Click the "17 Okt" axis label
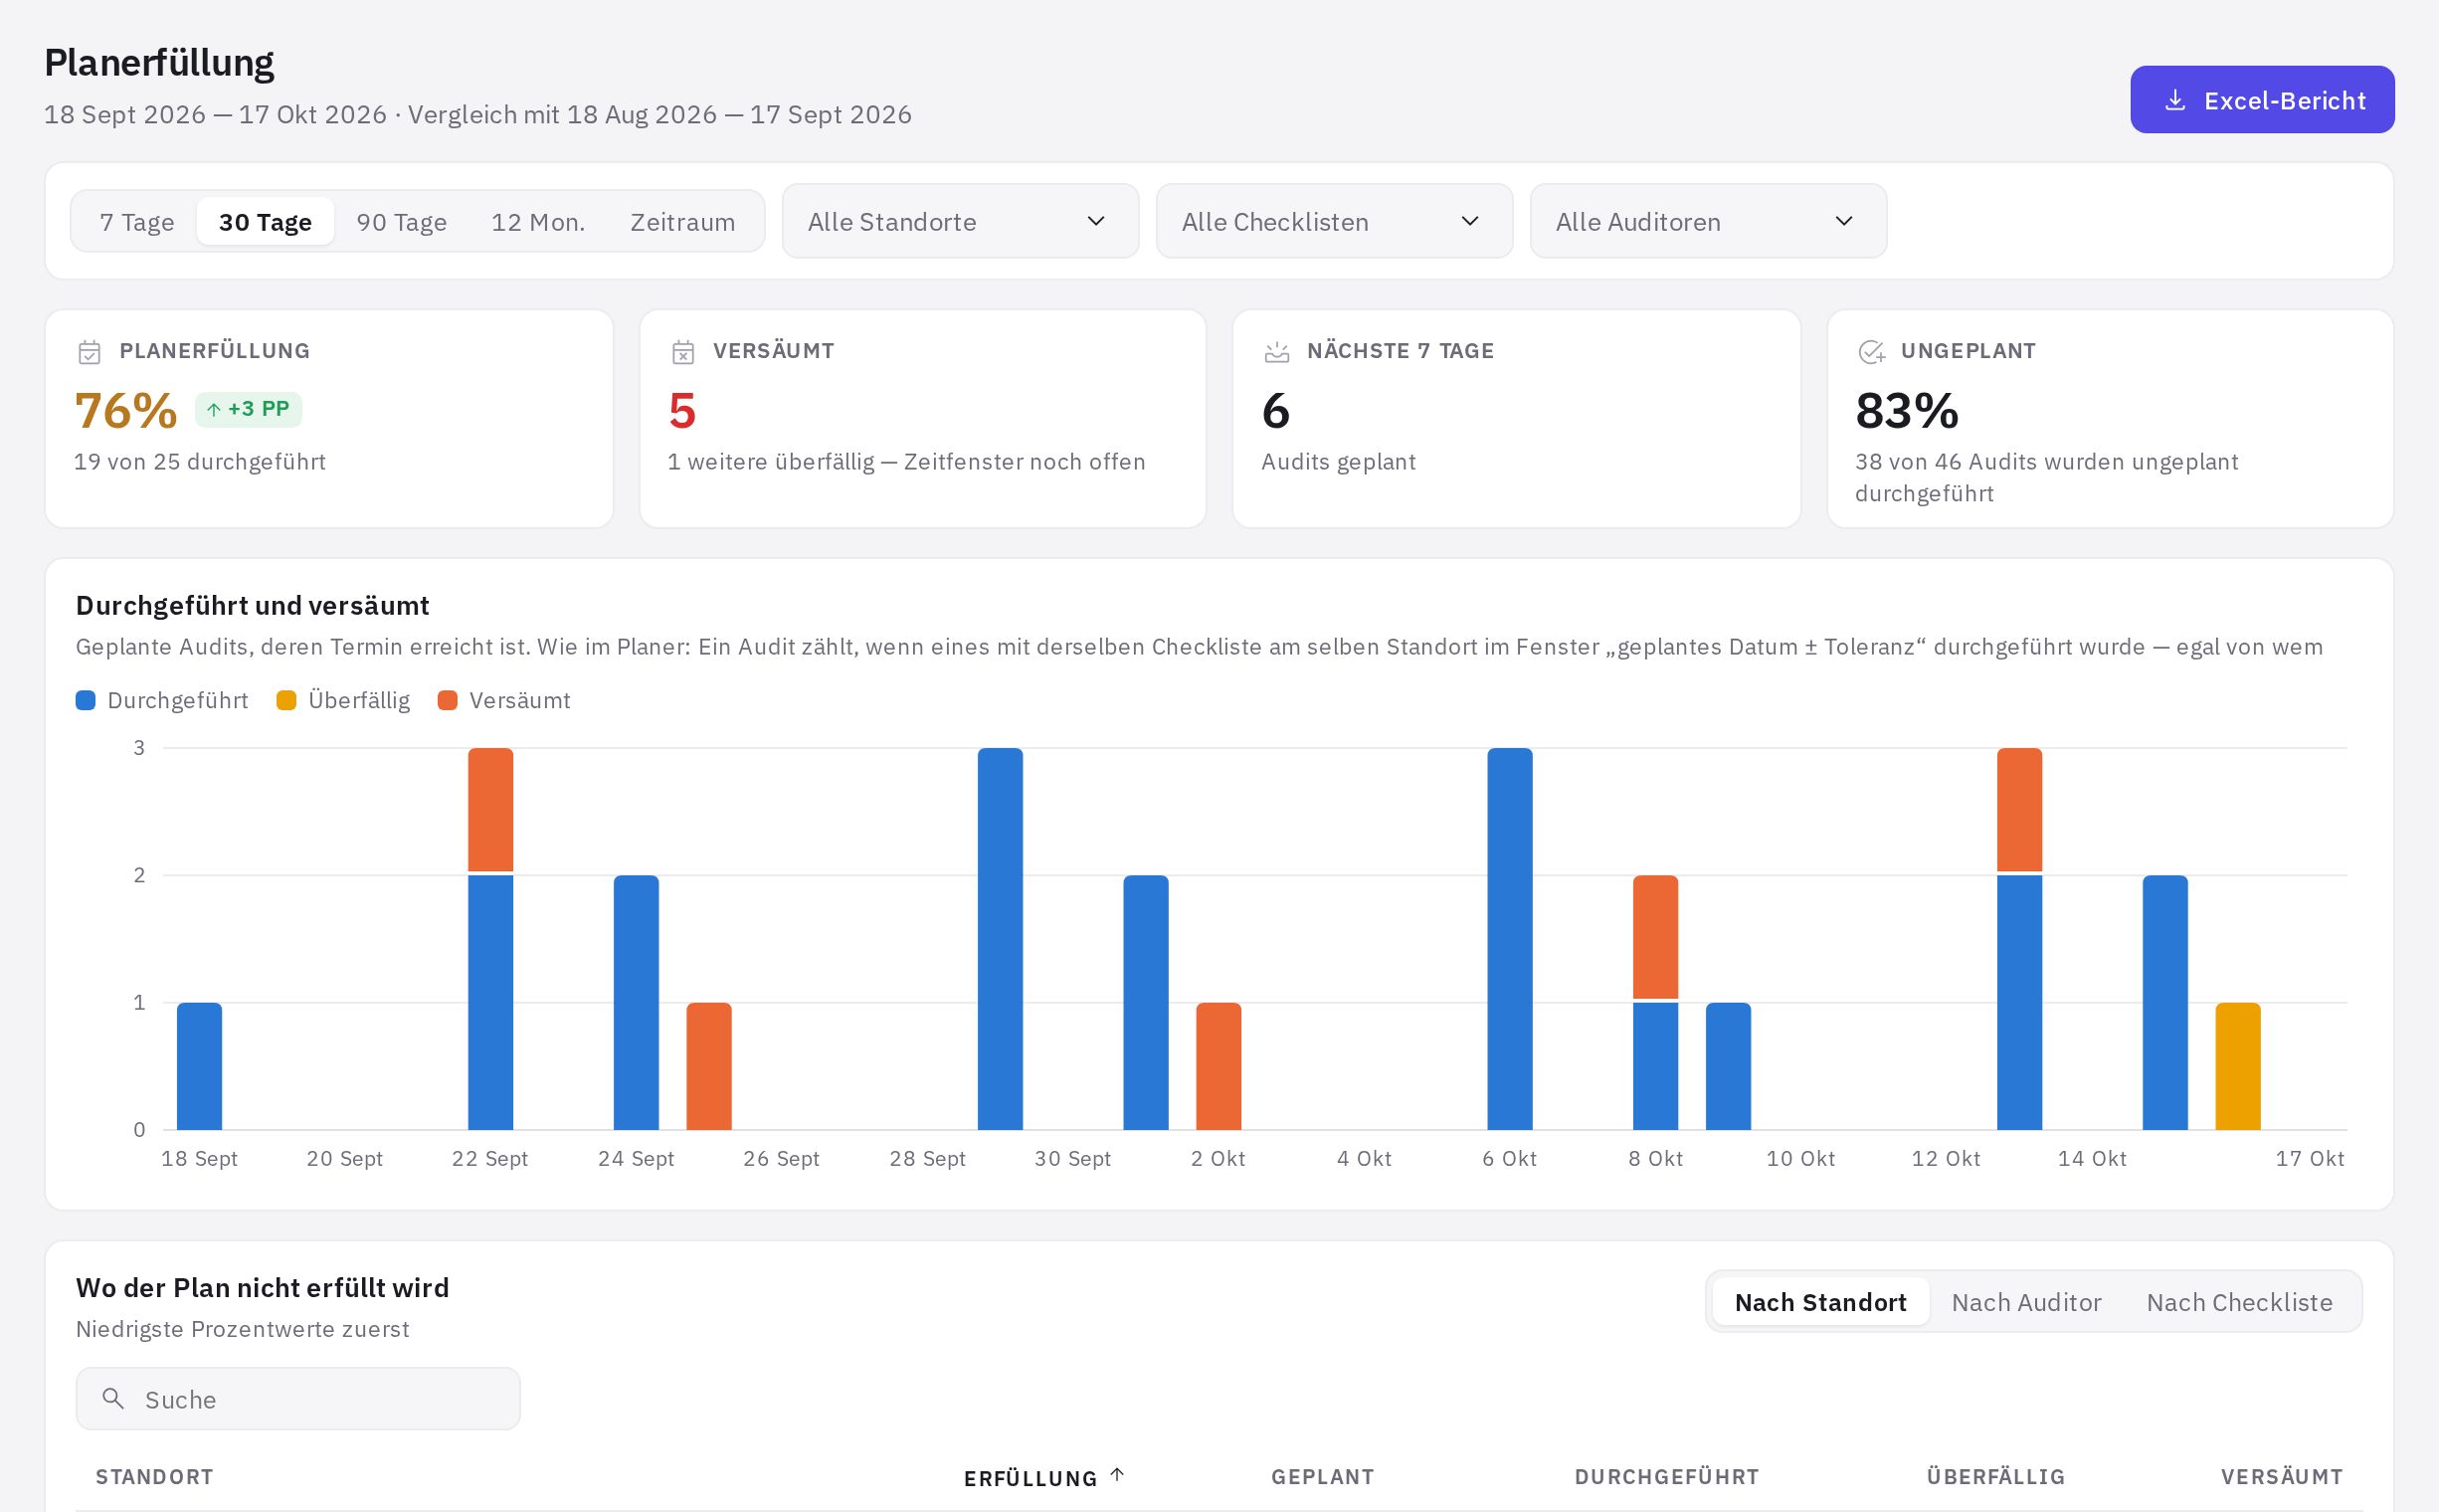 (2309, 1158)
